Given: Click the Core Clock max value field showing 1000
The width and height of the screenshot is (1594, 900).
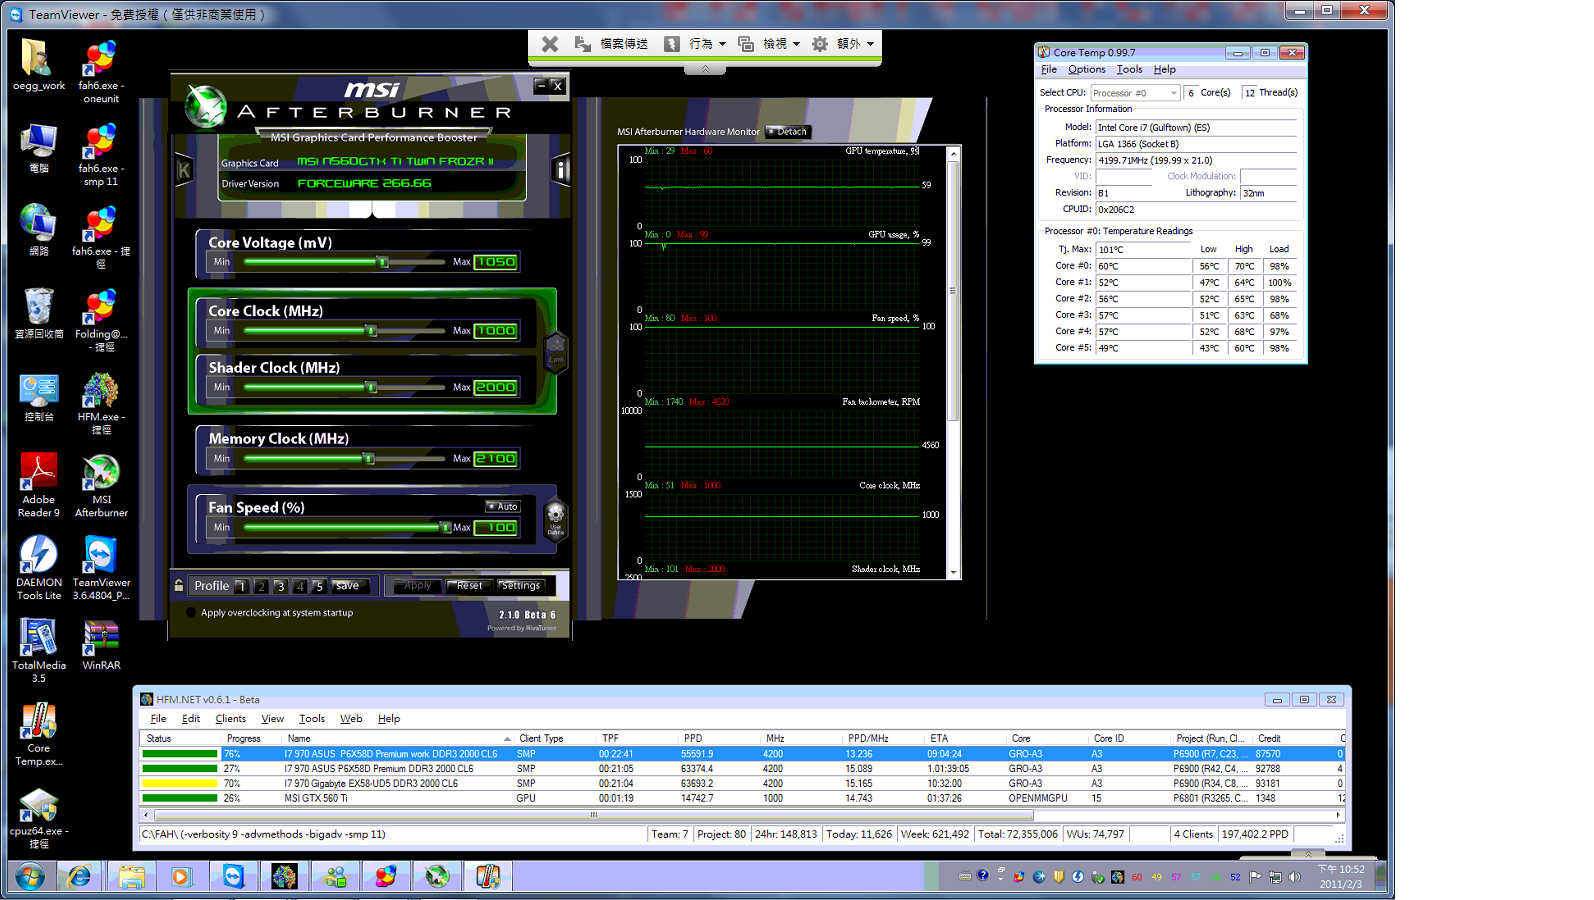Looking at the screenshot, I should (496, 331).
